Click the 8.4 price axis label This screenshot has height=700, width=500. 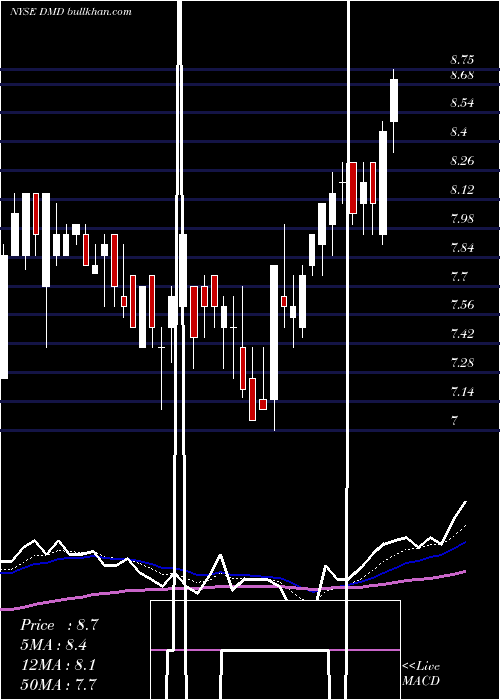[459, 132]
